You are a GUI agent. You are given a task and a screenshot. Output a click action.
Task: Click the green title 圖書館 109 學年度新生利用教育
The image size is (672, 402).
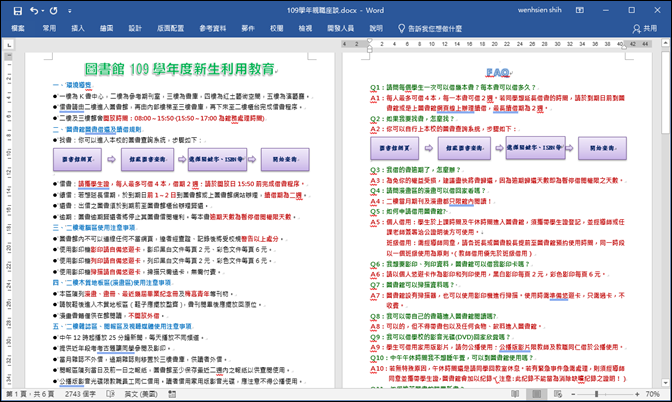point(179,69)
